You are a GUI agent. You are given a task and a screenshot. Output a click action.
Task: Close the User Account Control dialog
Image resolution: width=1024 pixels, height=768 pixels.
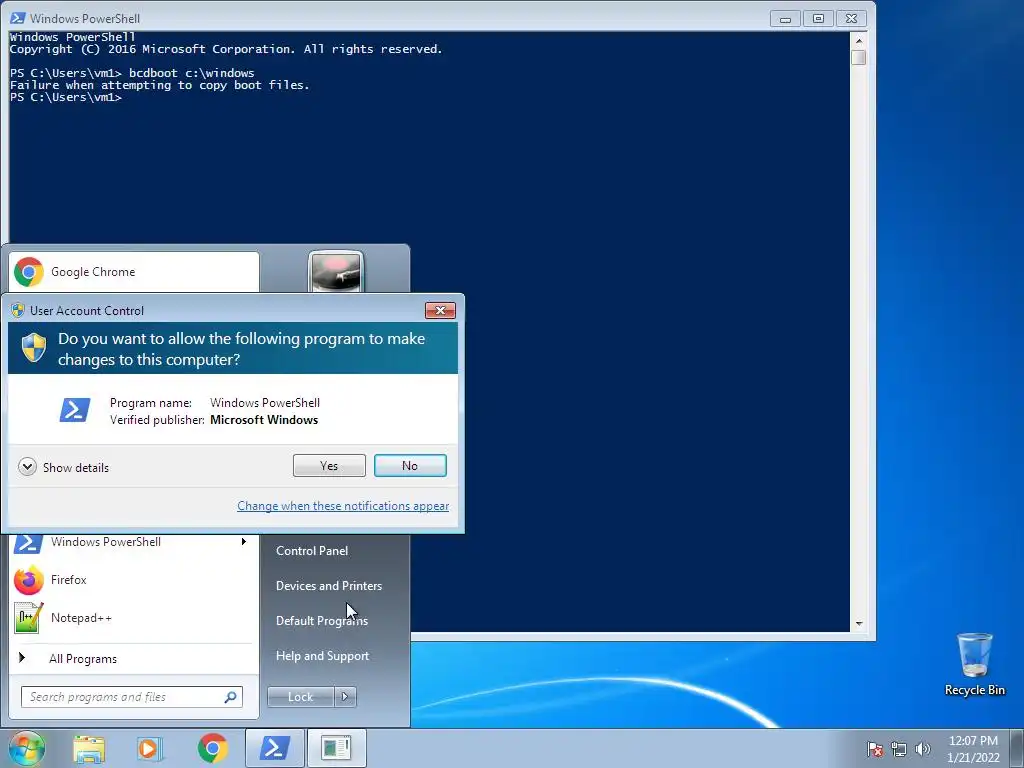tap(440, 310)
